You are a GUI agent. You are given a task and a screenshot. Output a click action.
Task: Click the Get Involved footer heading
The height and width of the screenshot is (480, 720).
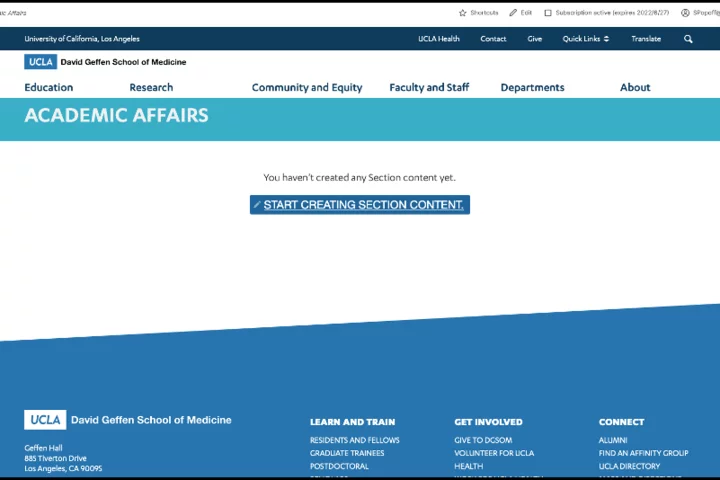[x=488, y=422]
